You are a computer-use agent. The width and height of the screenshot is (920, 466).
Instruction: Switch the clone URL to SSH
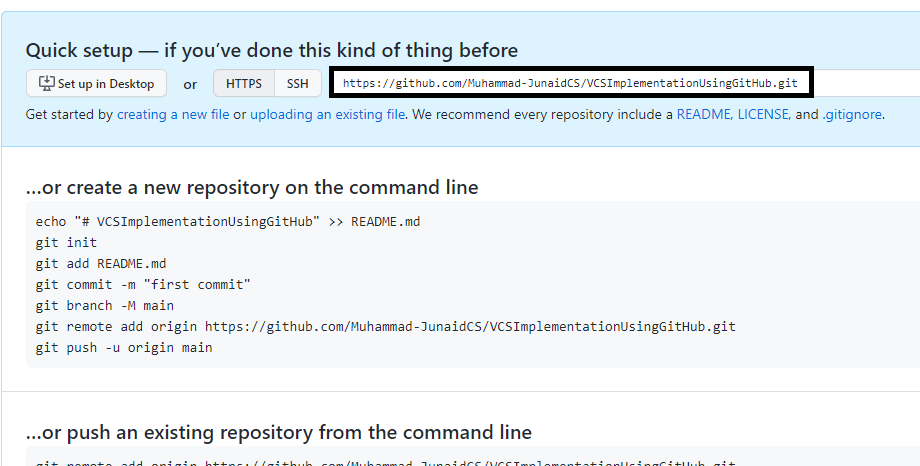point(297,83)
